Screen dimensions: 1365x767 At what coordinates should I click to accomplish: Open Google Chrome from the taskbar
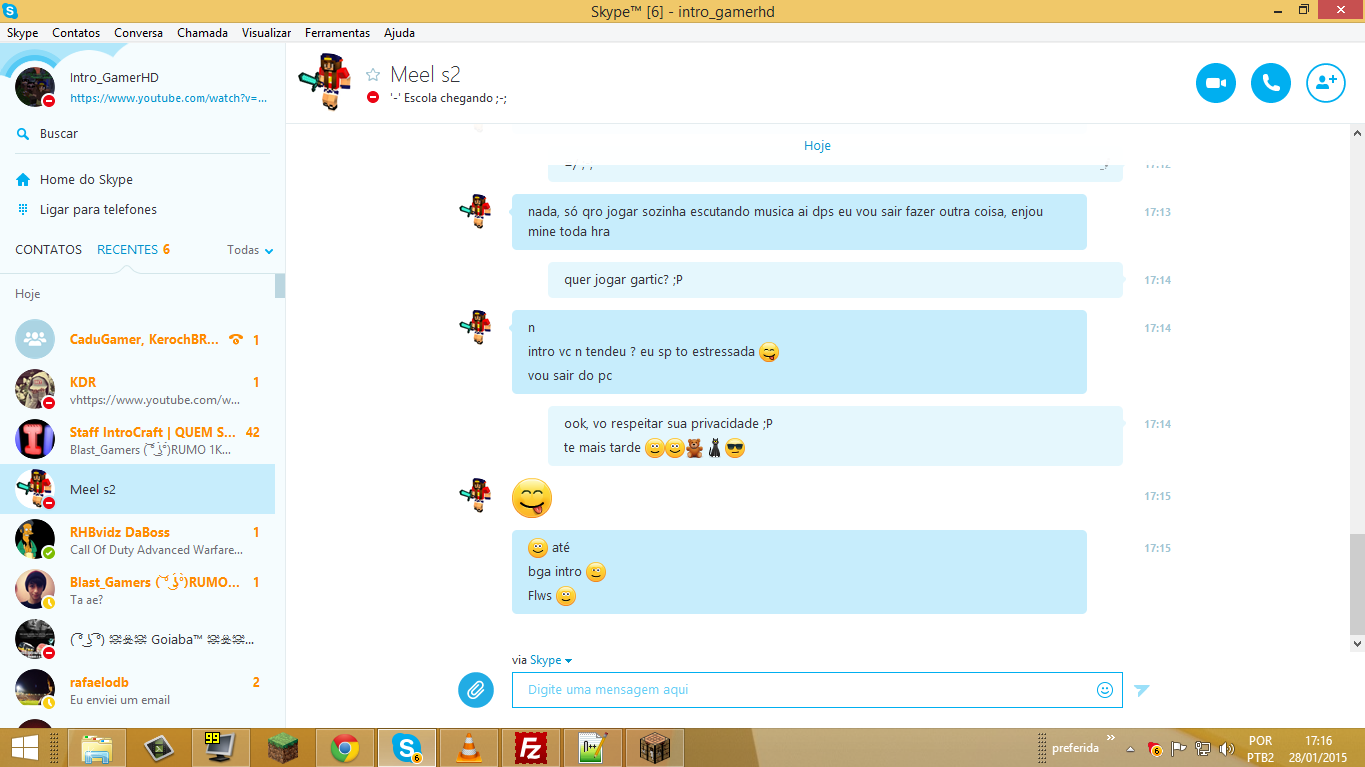345,747
